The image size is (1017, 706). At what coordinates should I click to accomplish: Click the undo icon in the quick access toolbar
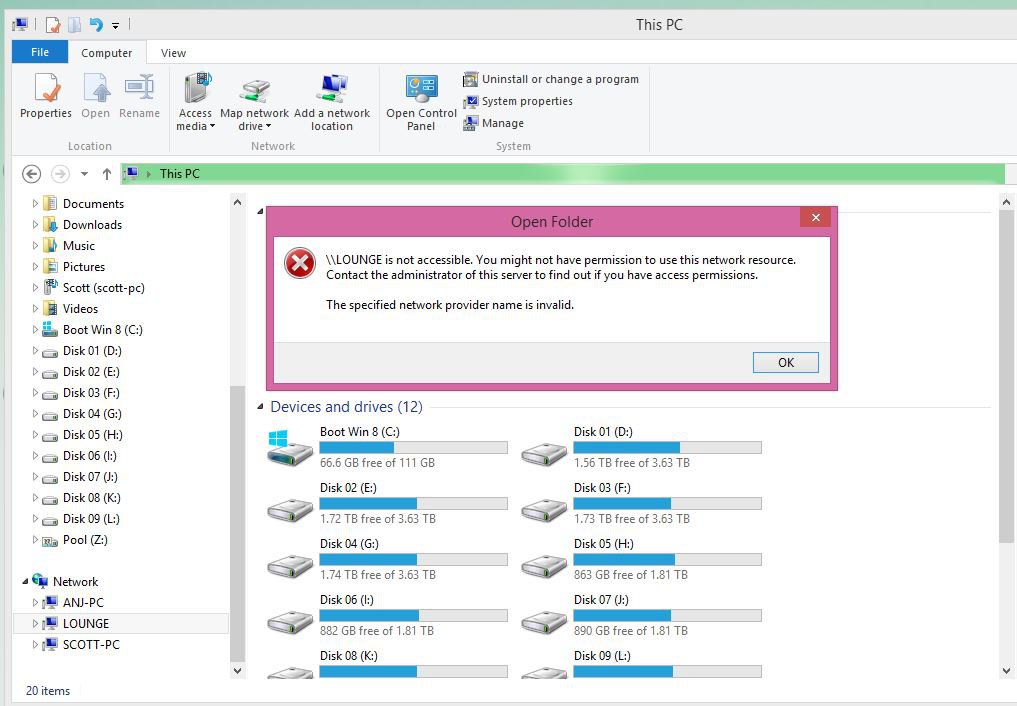pyautogui.click(x=96, y=25)
